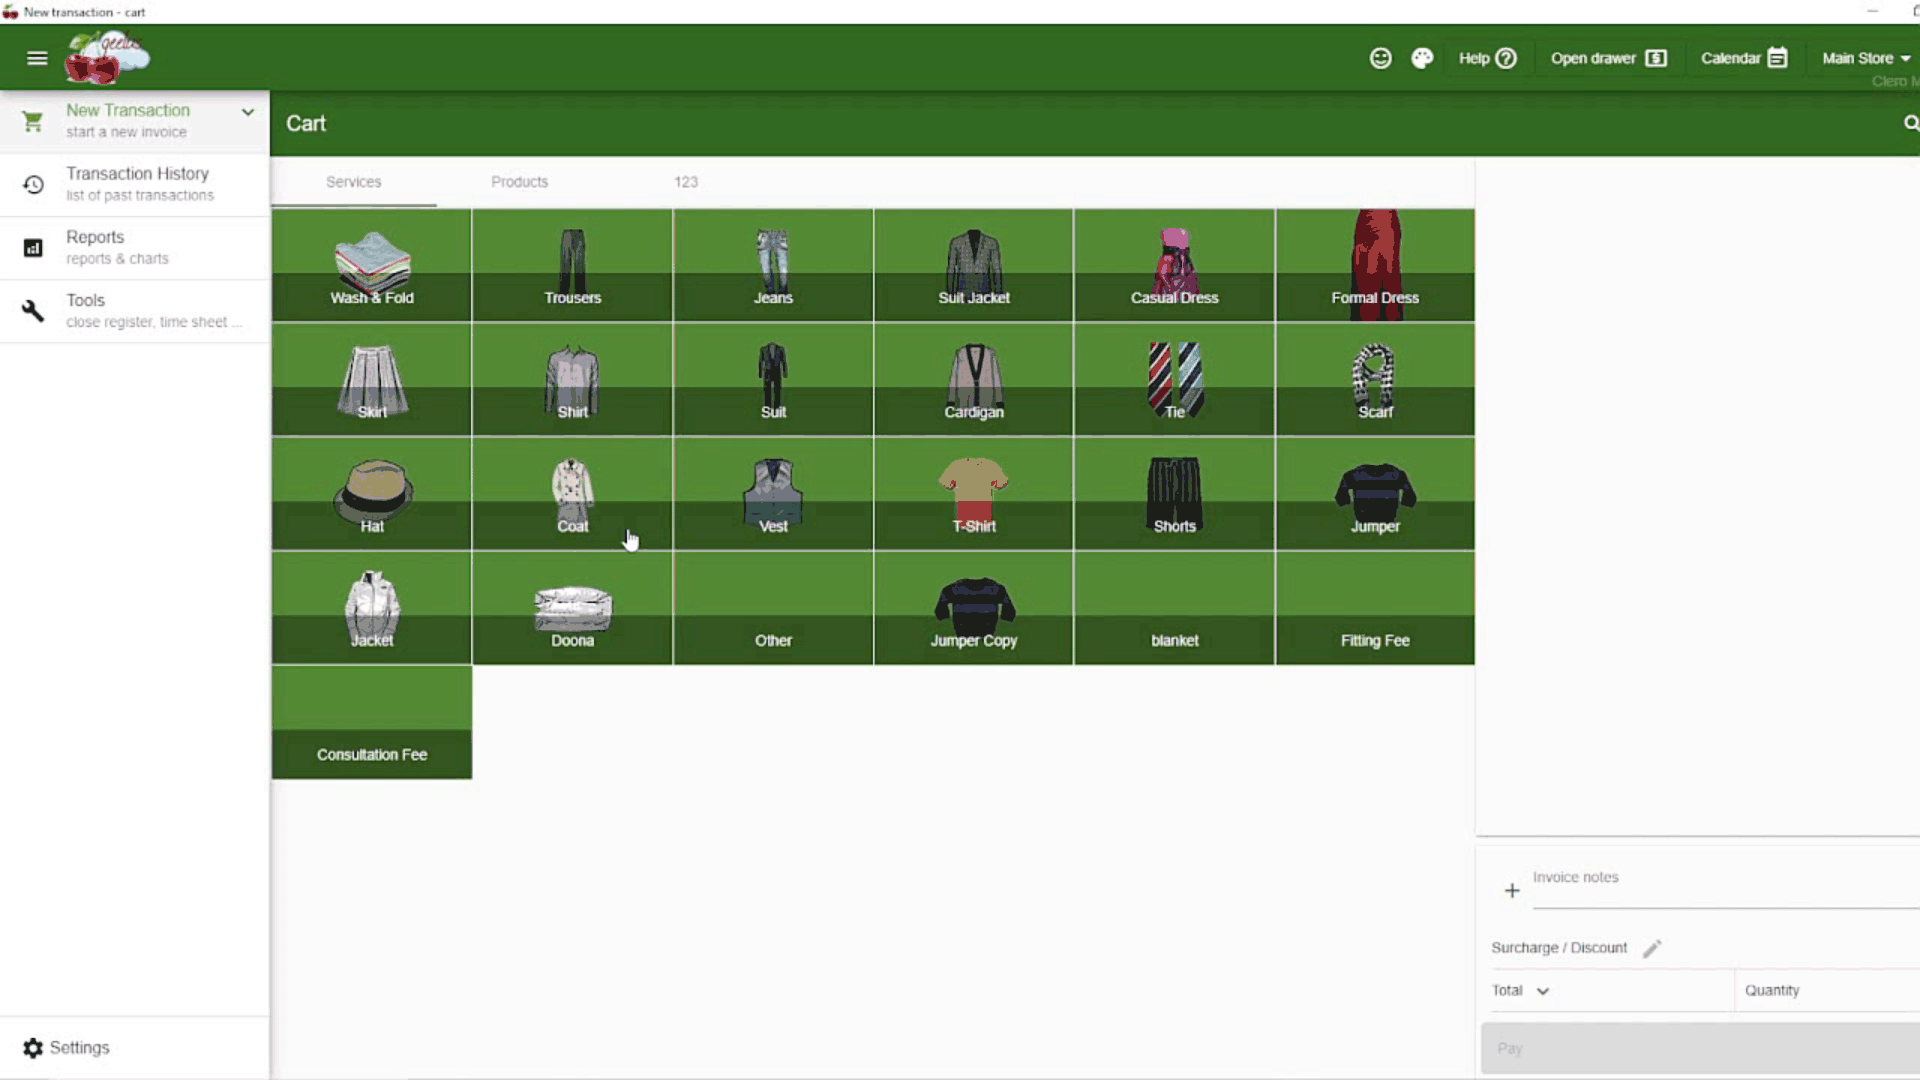Viewport: 1920px width, 1080px height.
Task: Open the Main Store dropdown
Action: click(x=1865, y=58)
